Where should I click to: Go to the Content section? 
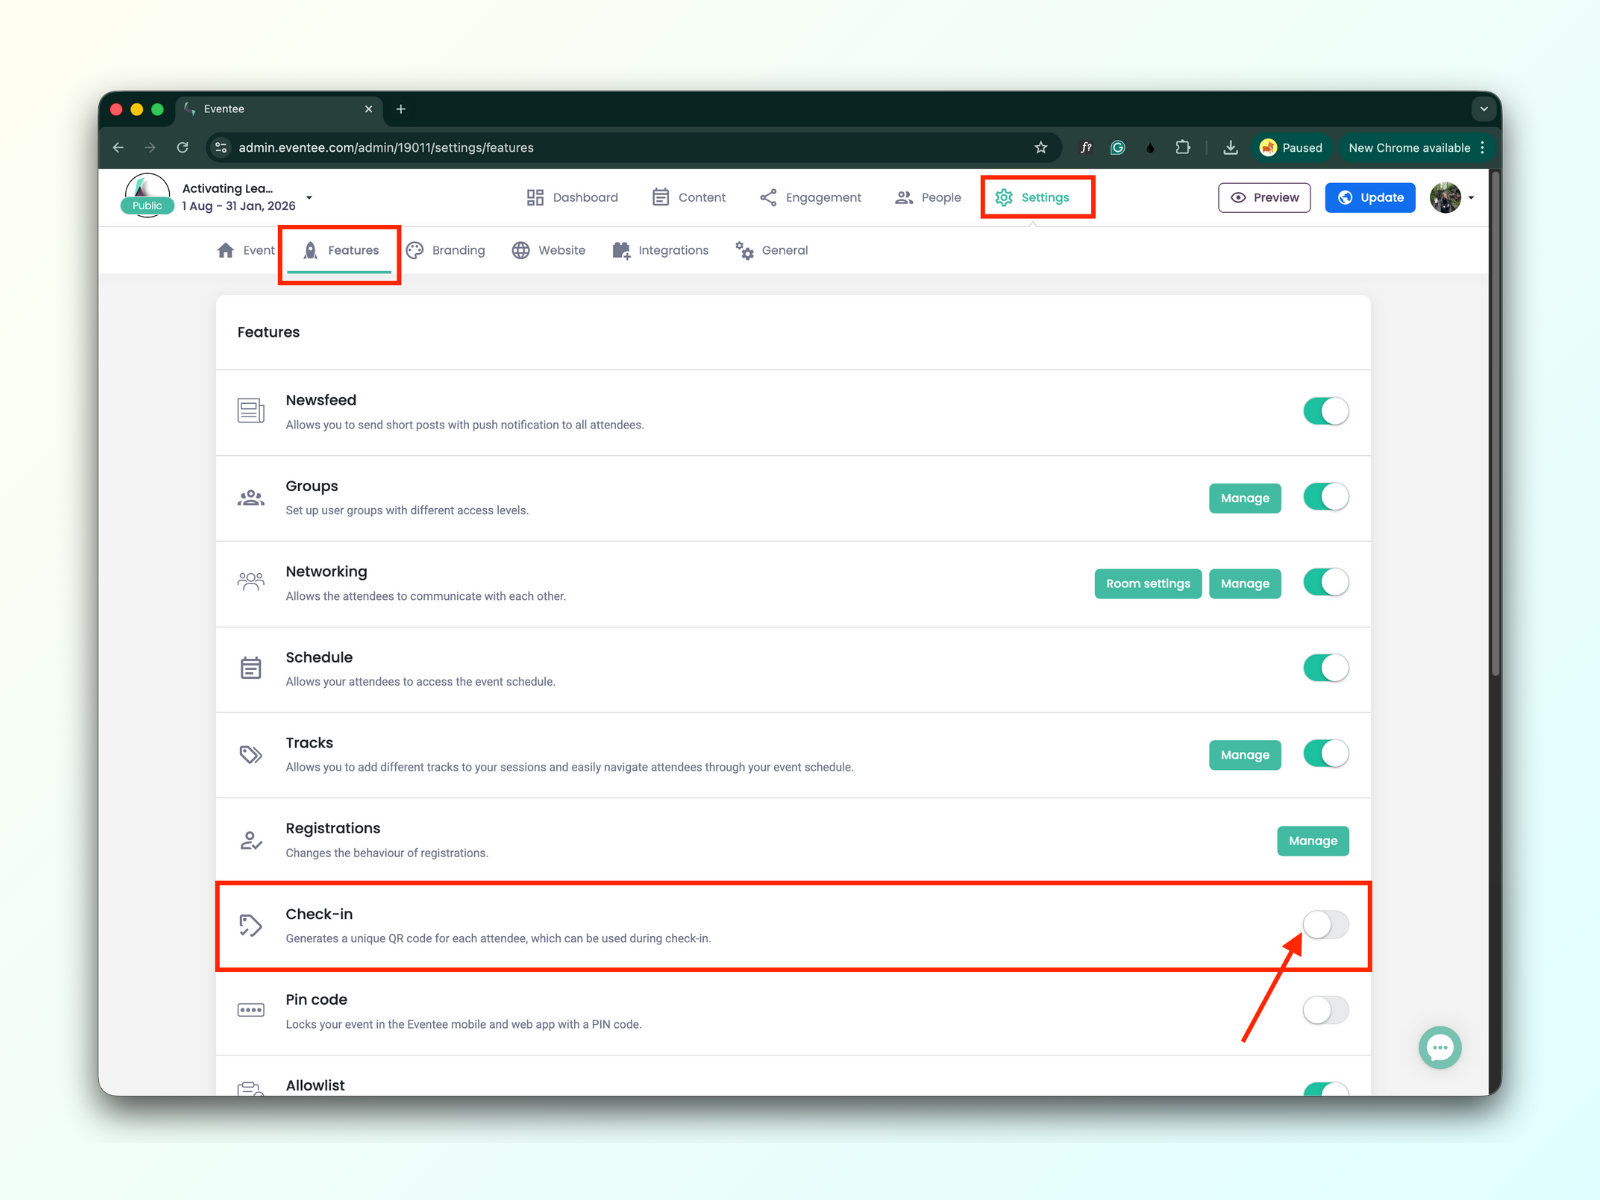click(689, 198)
